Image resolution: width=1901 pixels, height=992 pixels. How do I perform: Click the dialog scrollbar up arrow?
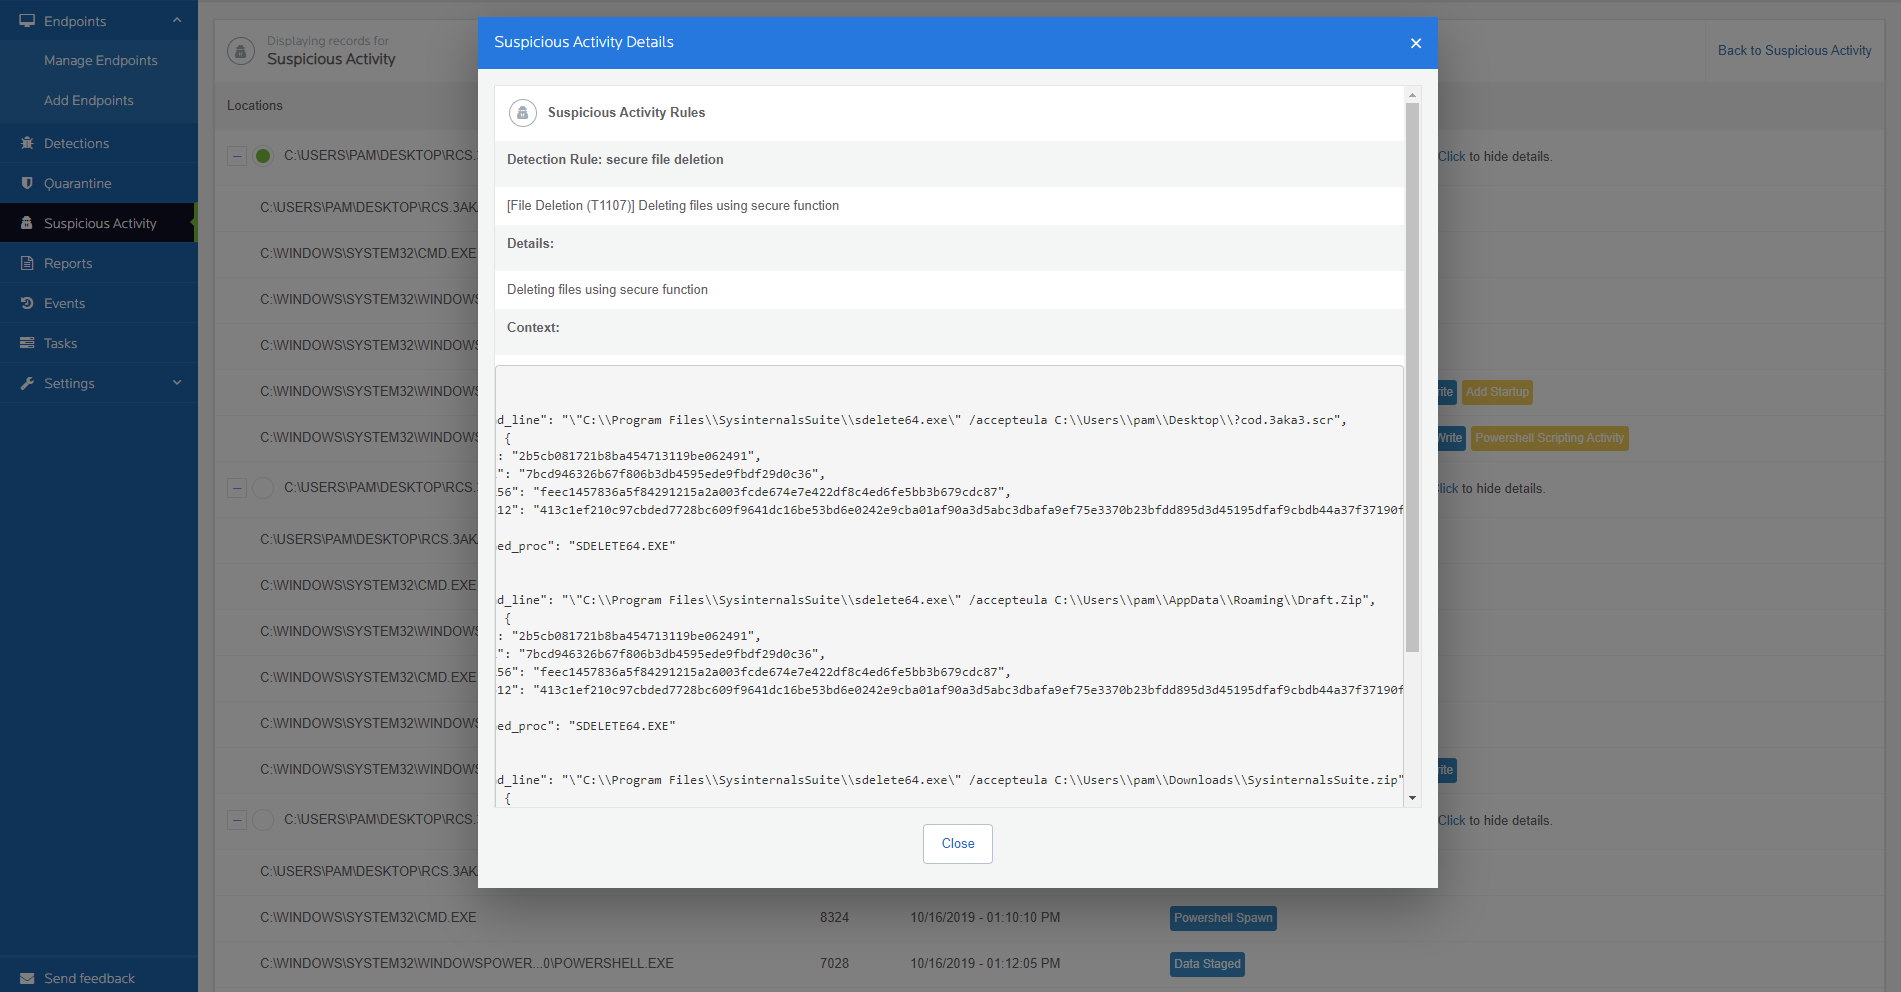coord(1412,95)
